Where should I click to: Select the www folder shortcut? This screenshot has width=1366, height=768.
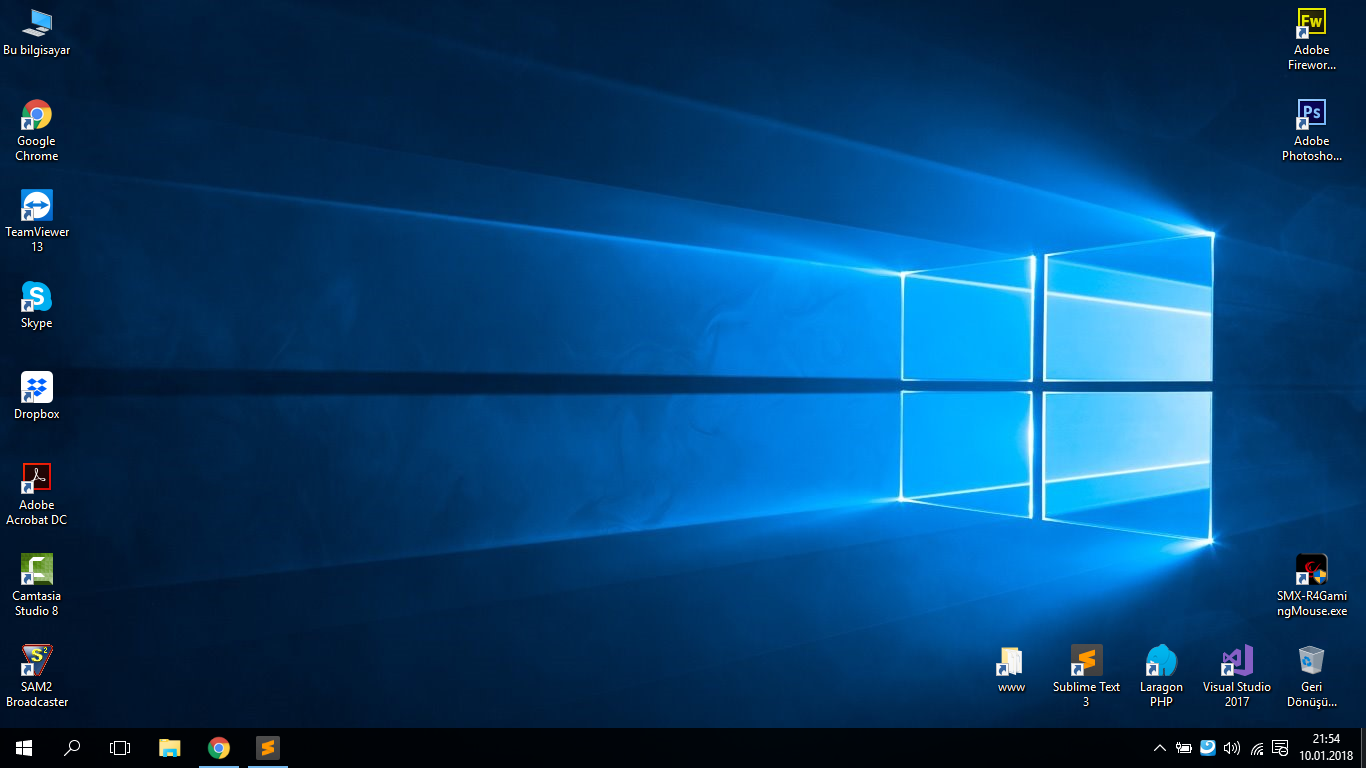(1011, 669)
